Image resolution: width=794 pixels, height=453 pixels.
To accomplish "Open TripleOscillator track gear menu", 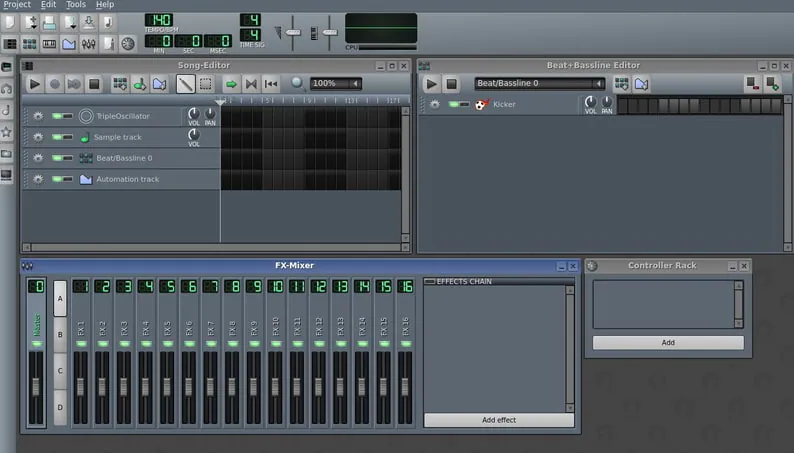I will (38, 116).
